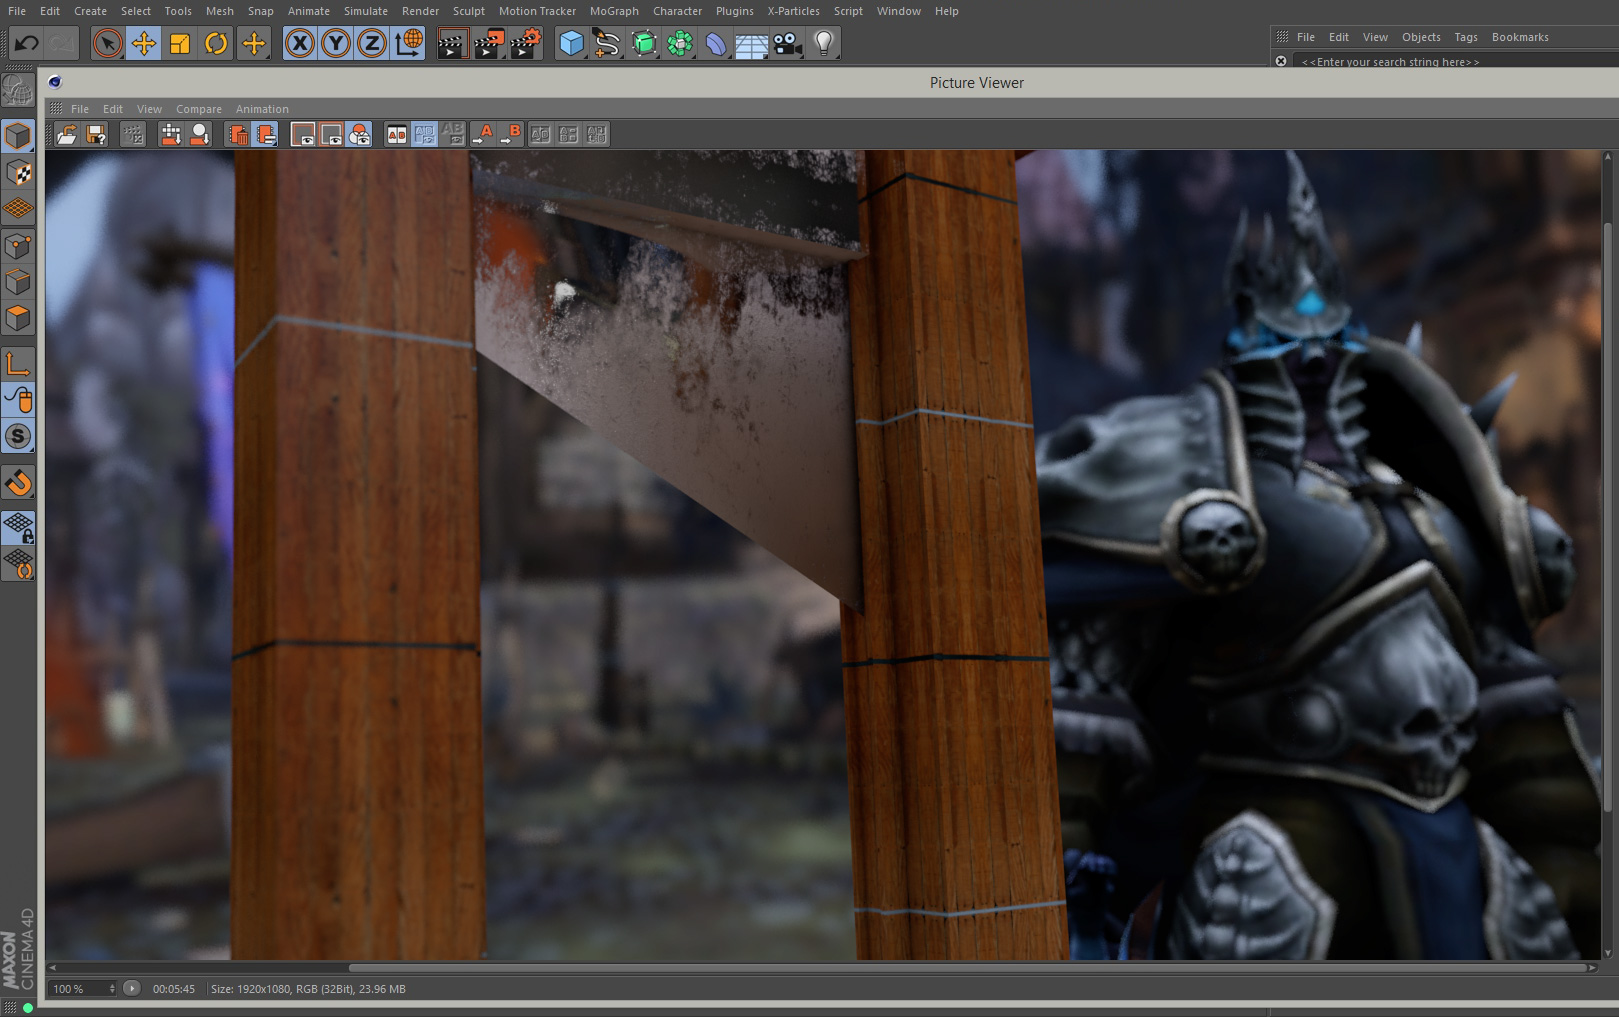Select the Live Selection tool
This screenshot has width=1619, height=1017.
[x=108, y=43]
